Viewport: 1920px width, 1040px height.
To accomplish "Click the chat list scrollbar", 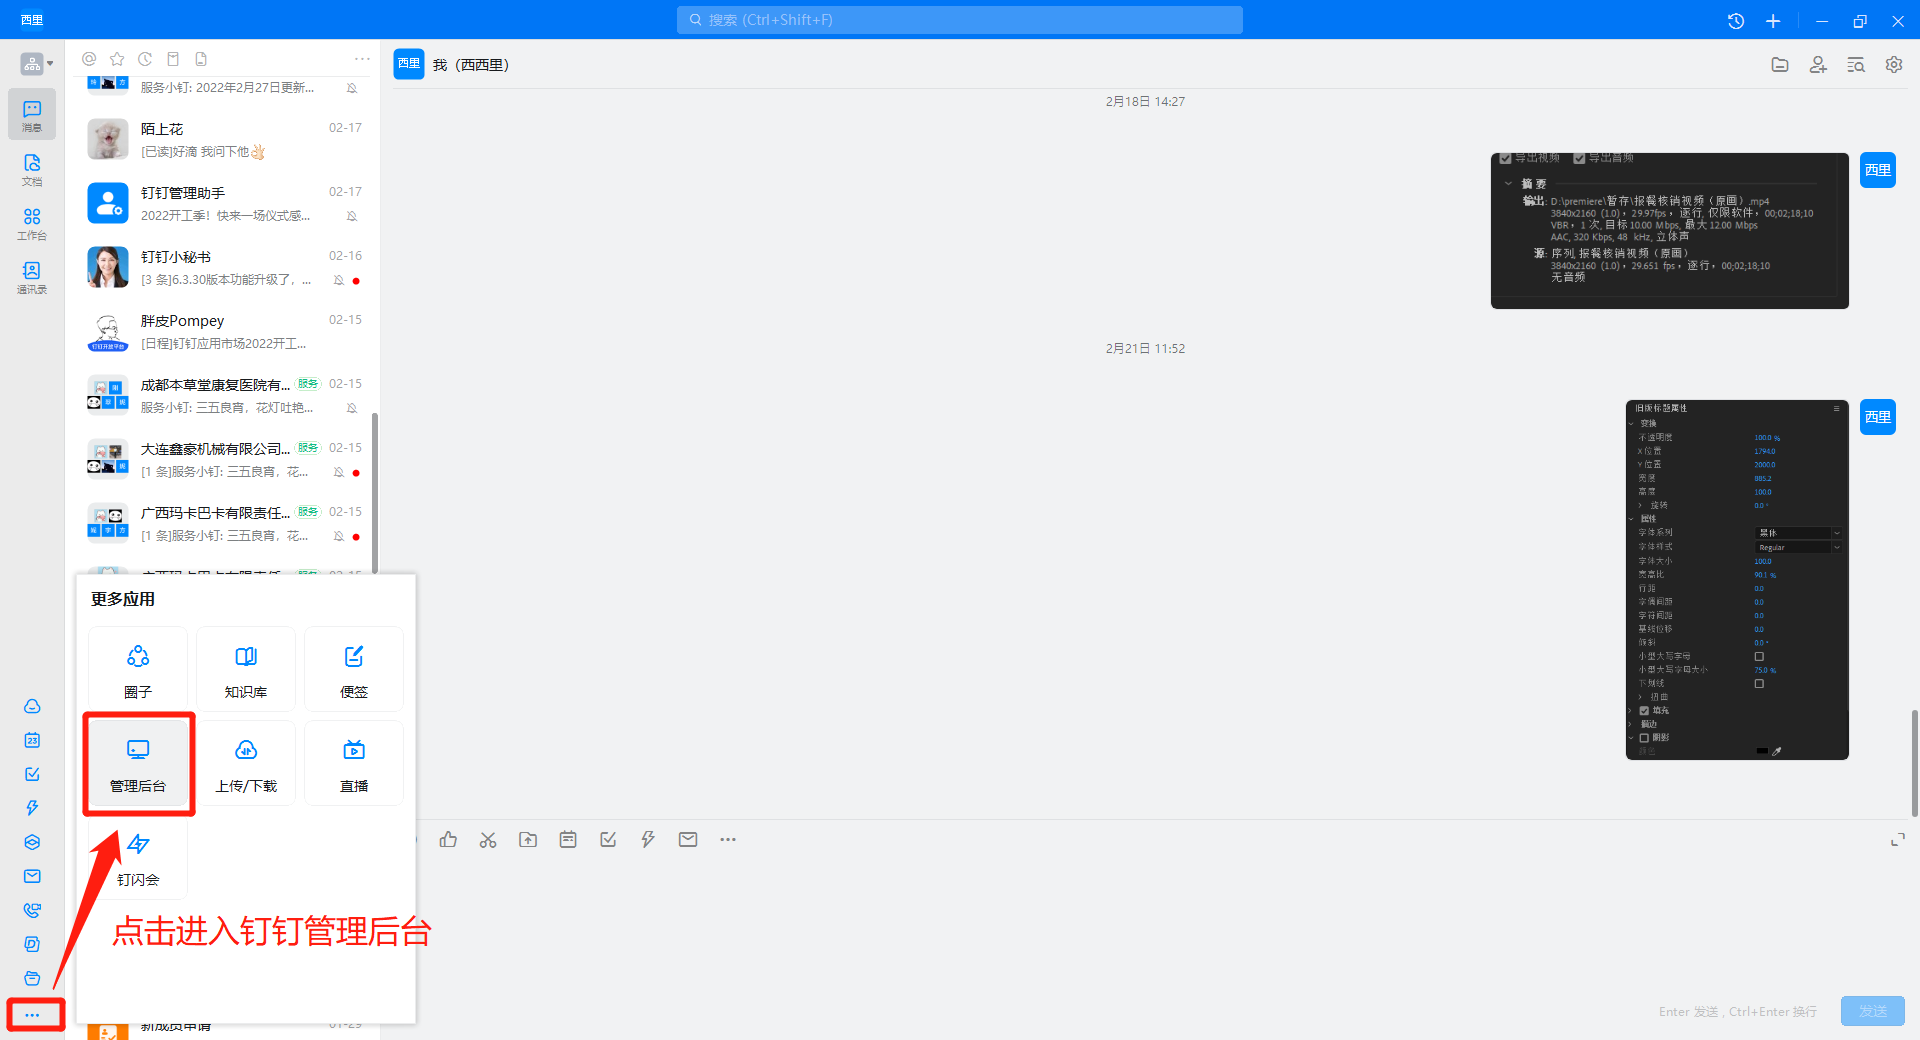I will click(x=375, y=493).
